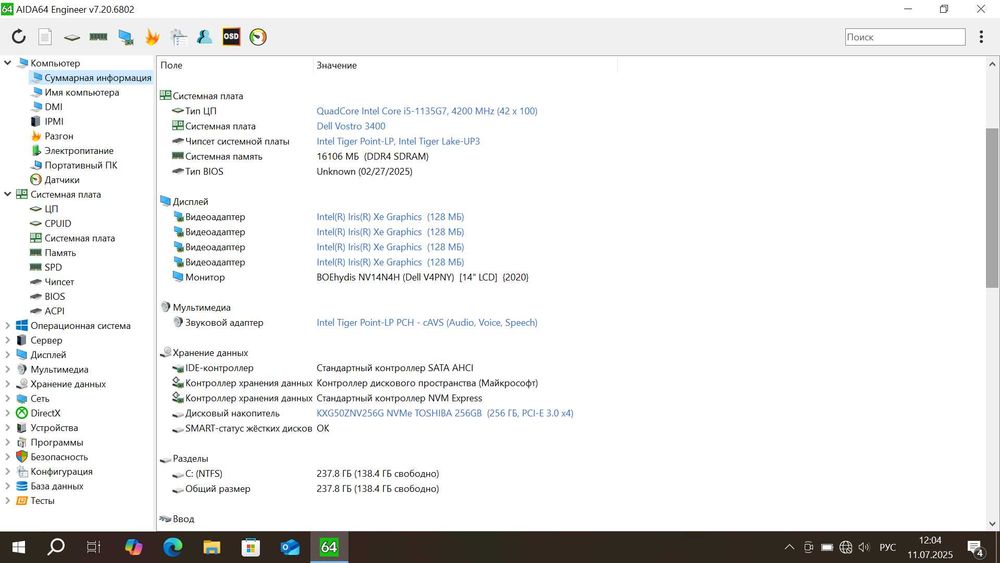Screen dimensions: 1000x563
Task: Select the BOEhydis NV14N4H monitor value
Action: [x=422, y=277]
